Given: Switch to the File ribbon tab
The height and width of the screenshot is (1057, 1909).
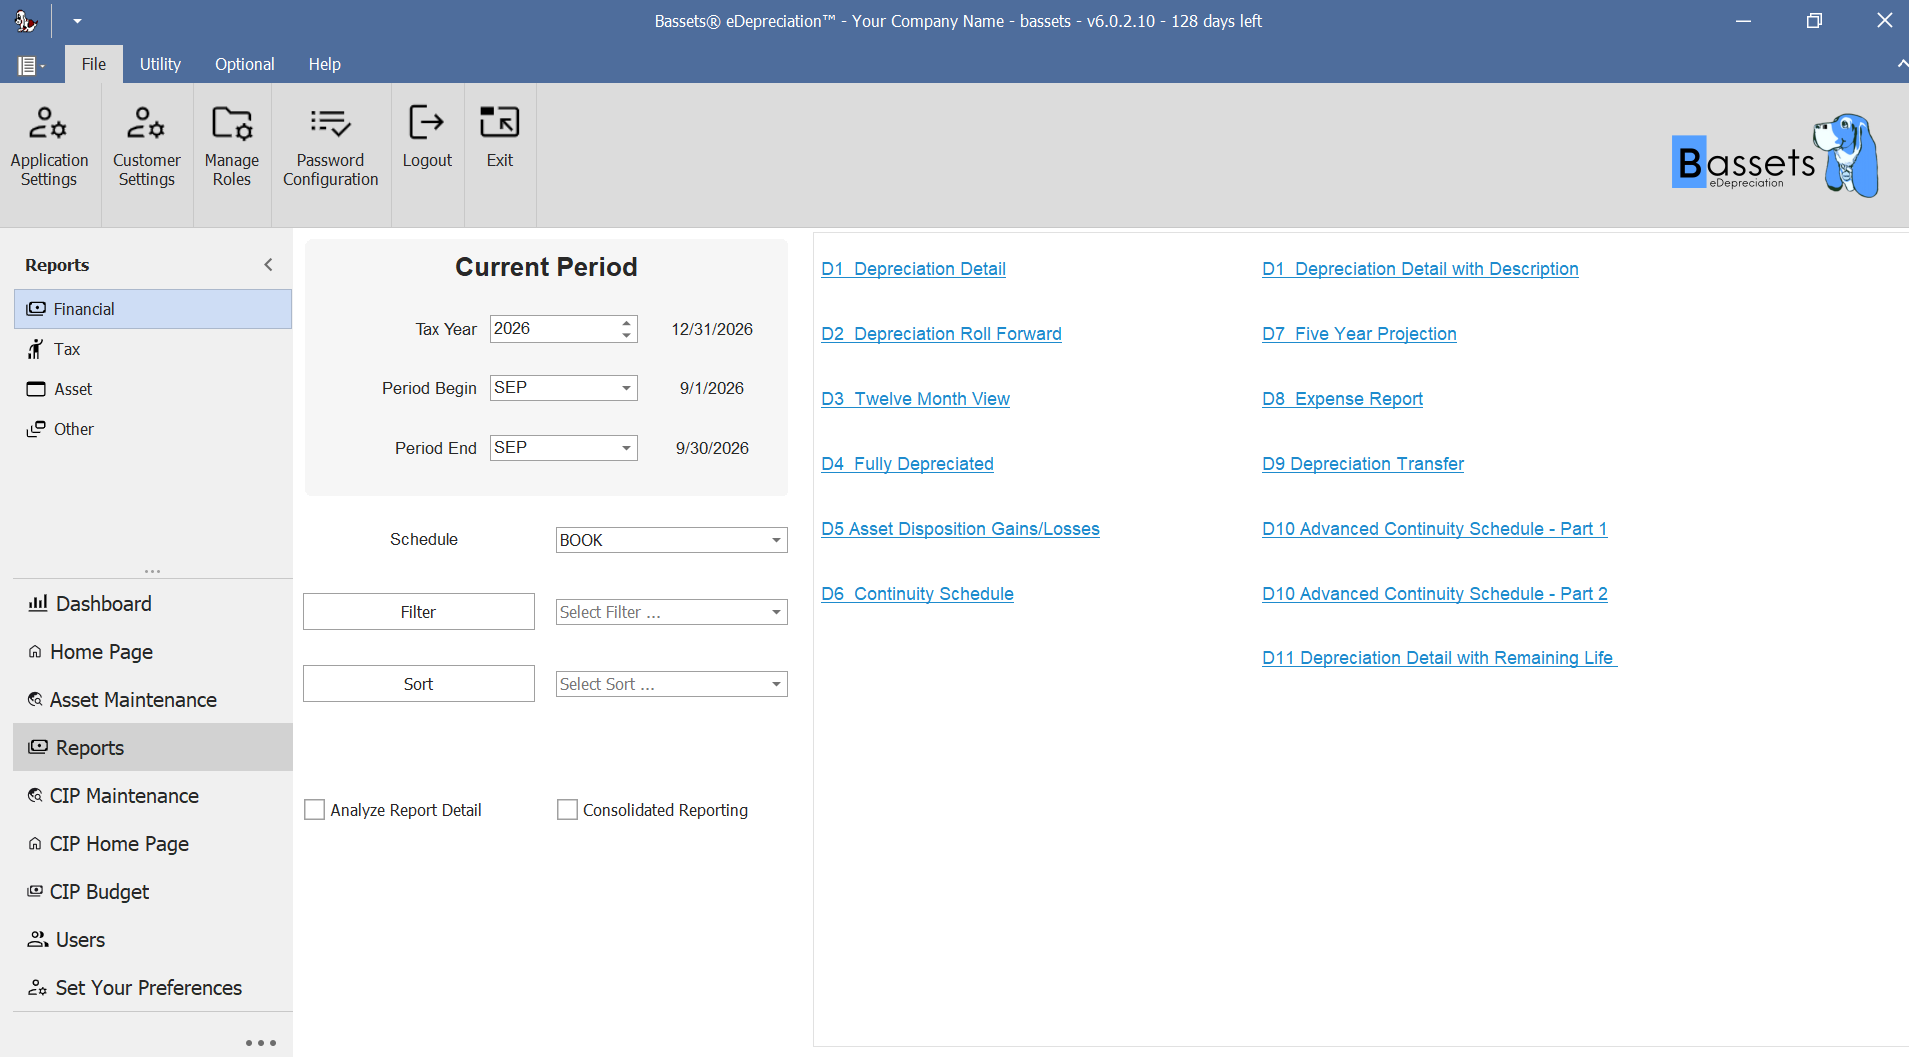Looking at the screenshot, I should (x=94, y=64).
